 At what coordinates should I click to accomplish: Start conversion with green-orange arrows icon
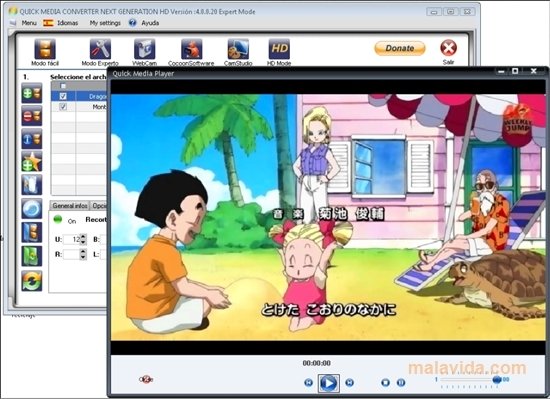(32, 281)
